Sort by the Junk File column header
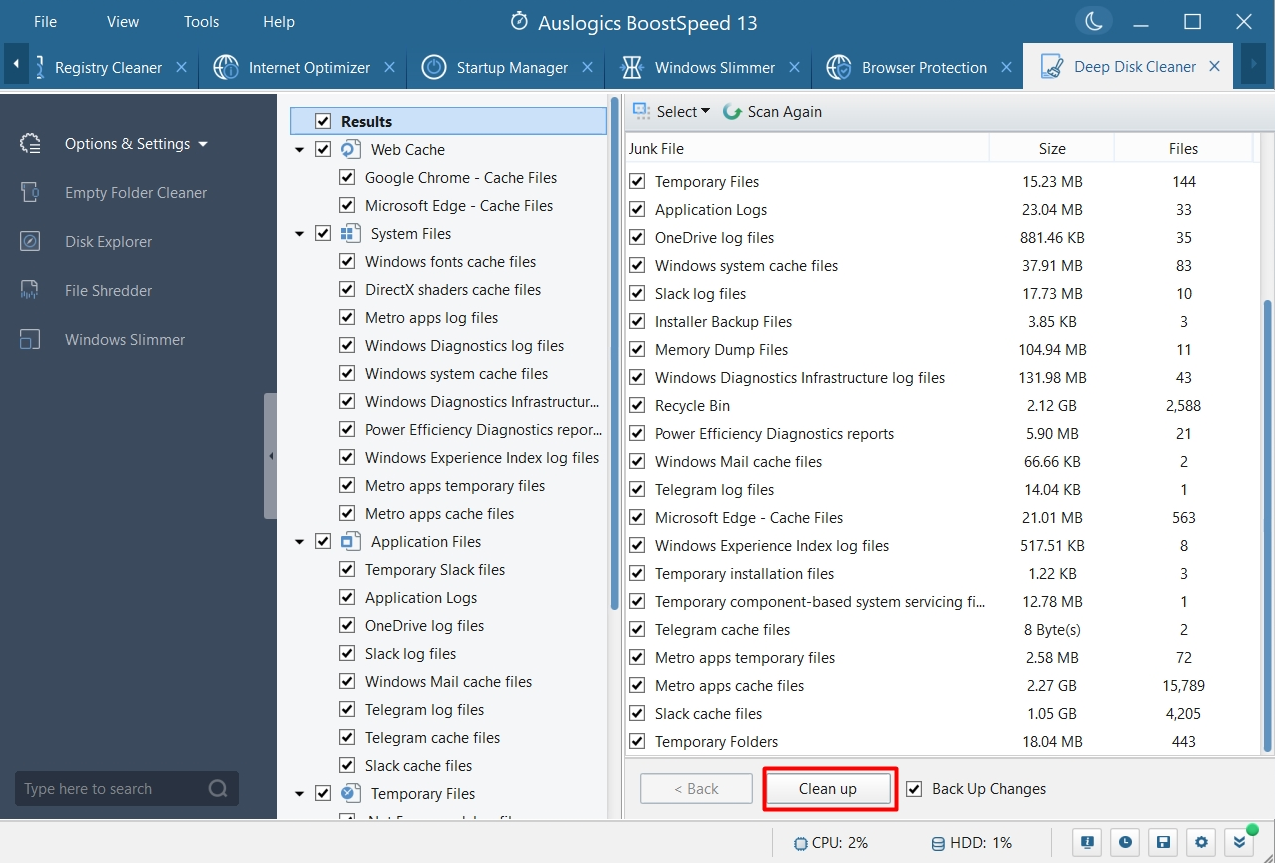Screen dimensions: 1275x863 (807, 149)
